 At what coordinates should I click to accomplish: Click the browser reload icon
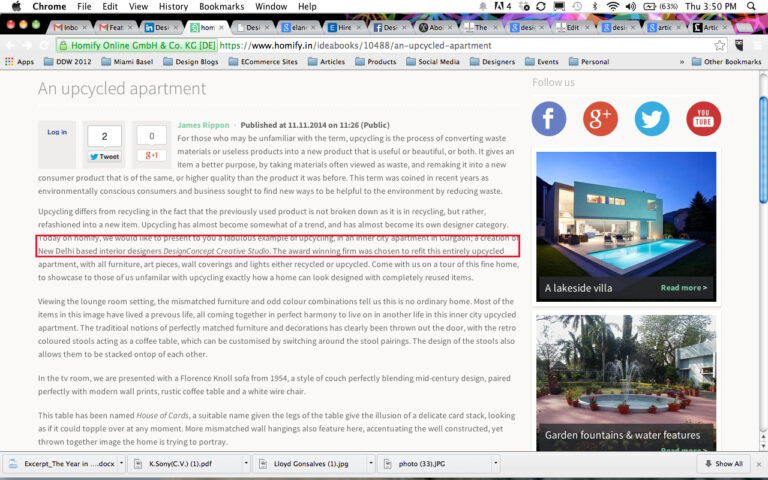[44, 46]
